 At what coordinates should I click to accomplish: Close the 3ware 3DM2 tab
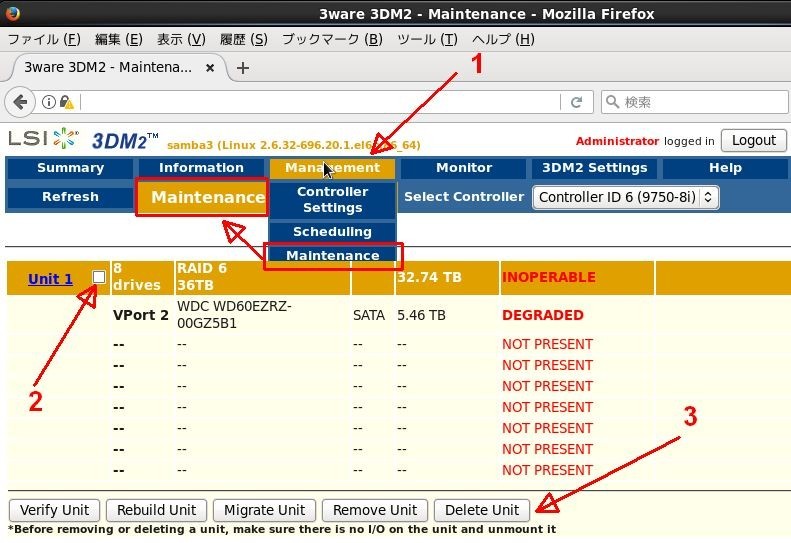click(210, 68)
